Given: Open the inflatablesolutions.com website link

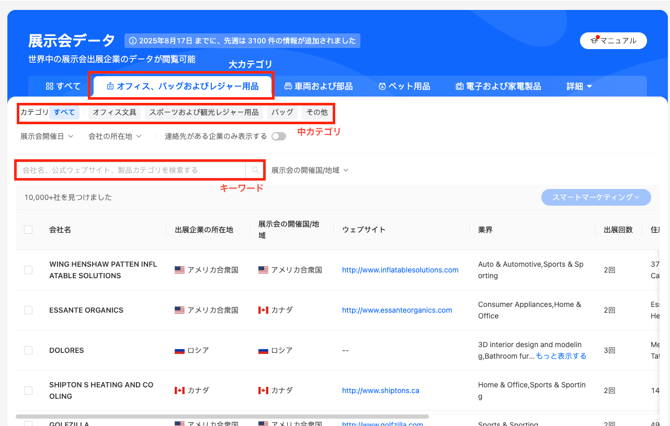Looking at the screenshot, I should [x=400, y=270].
